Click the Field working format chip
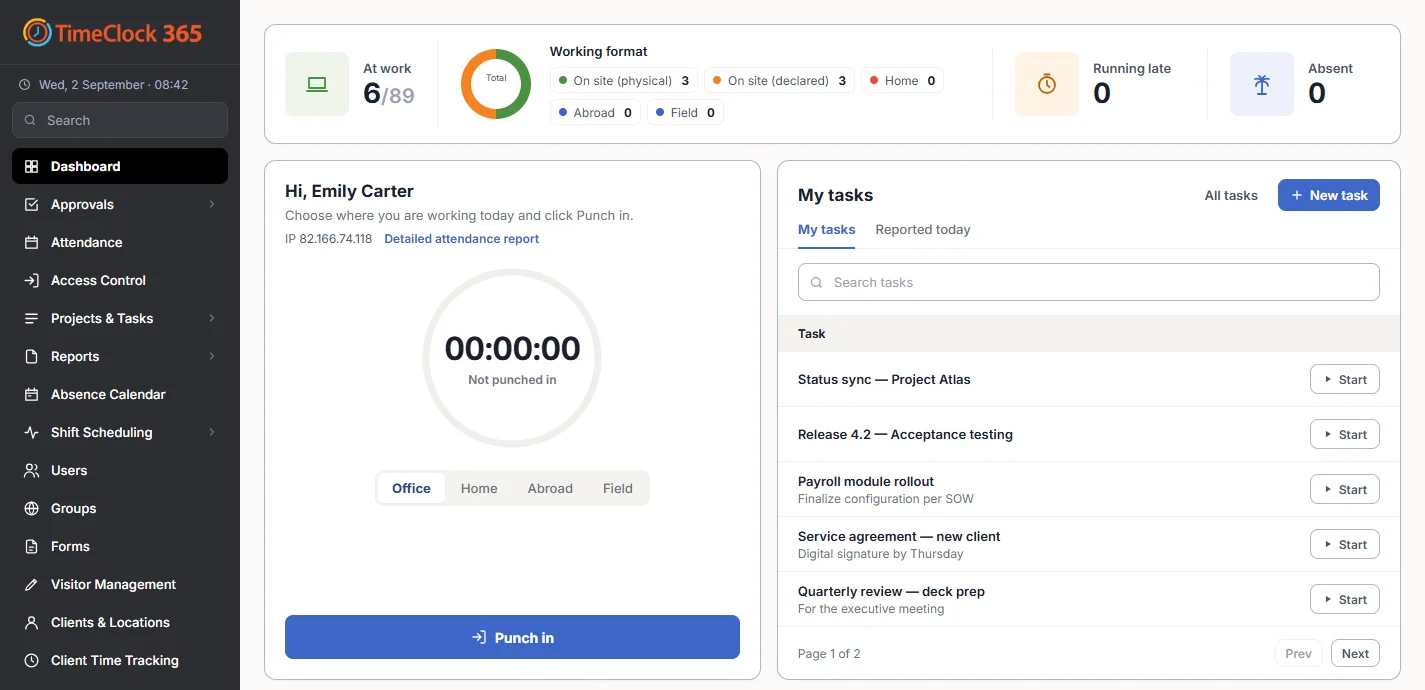The width and height of the screenshot is (1425, 690). point(685,112)
